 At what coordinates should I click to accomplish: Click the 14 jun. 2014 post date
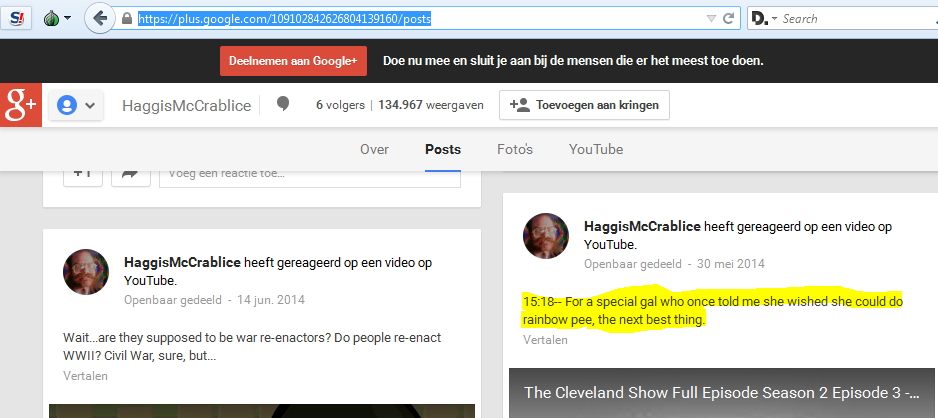click(271, 300)
